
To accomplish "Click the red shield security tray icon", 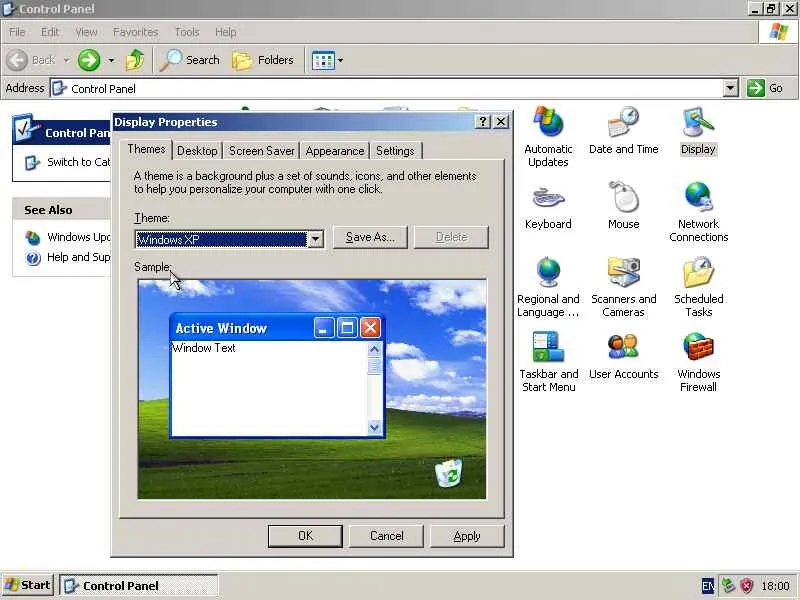I will coord(746,586).
